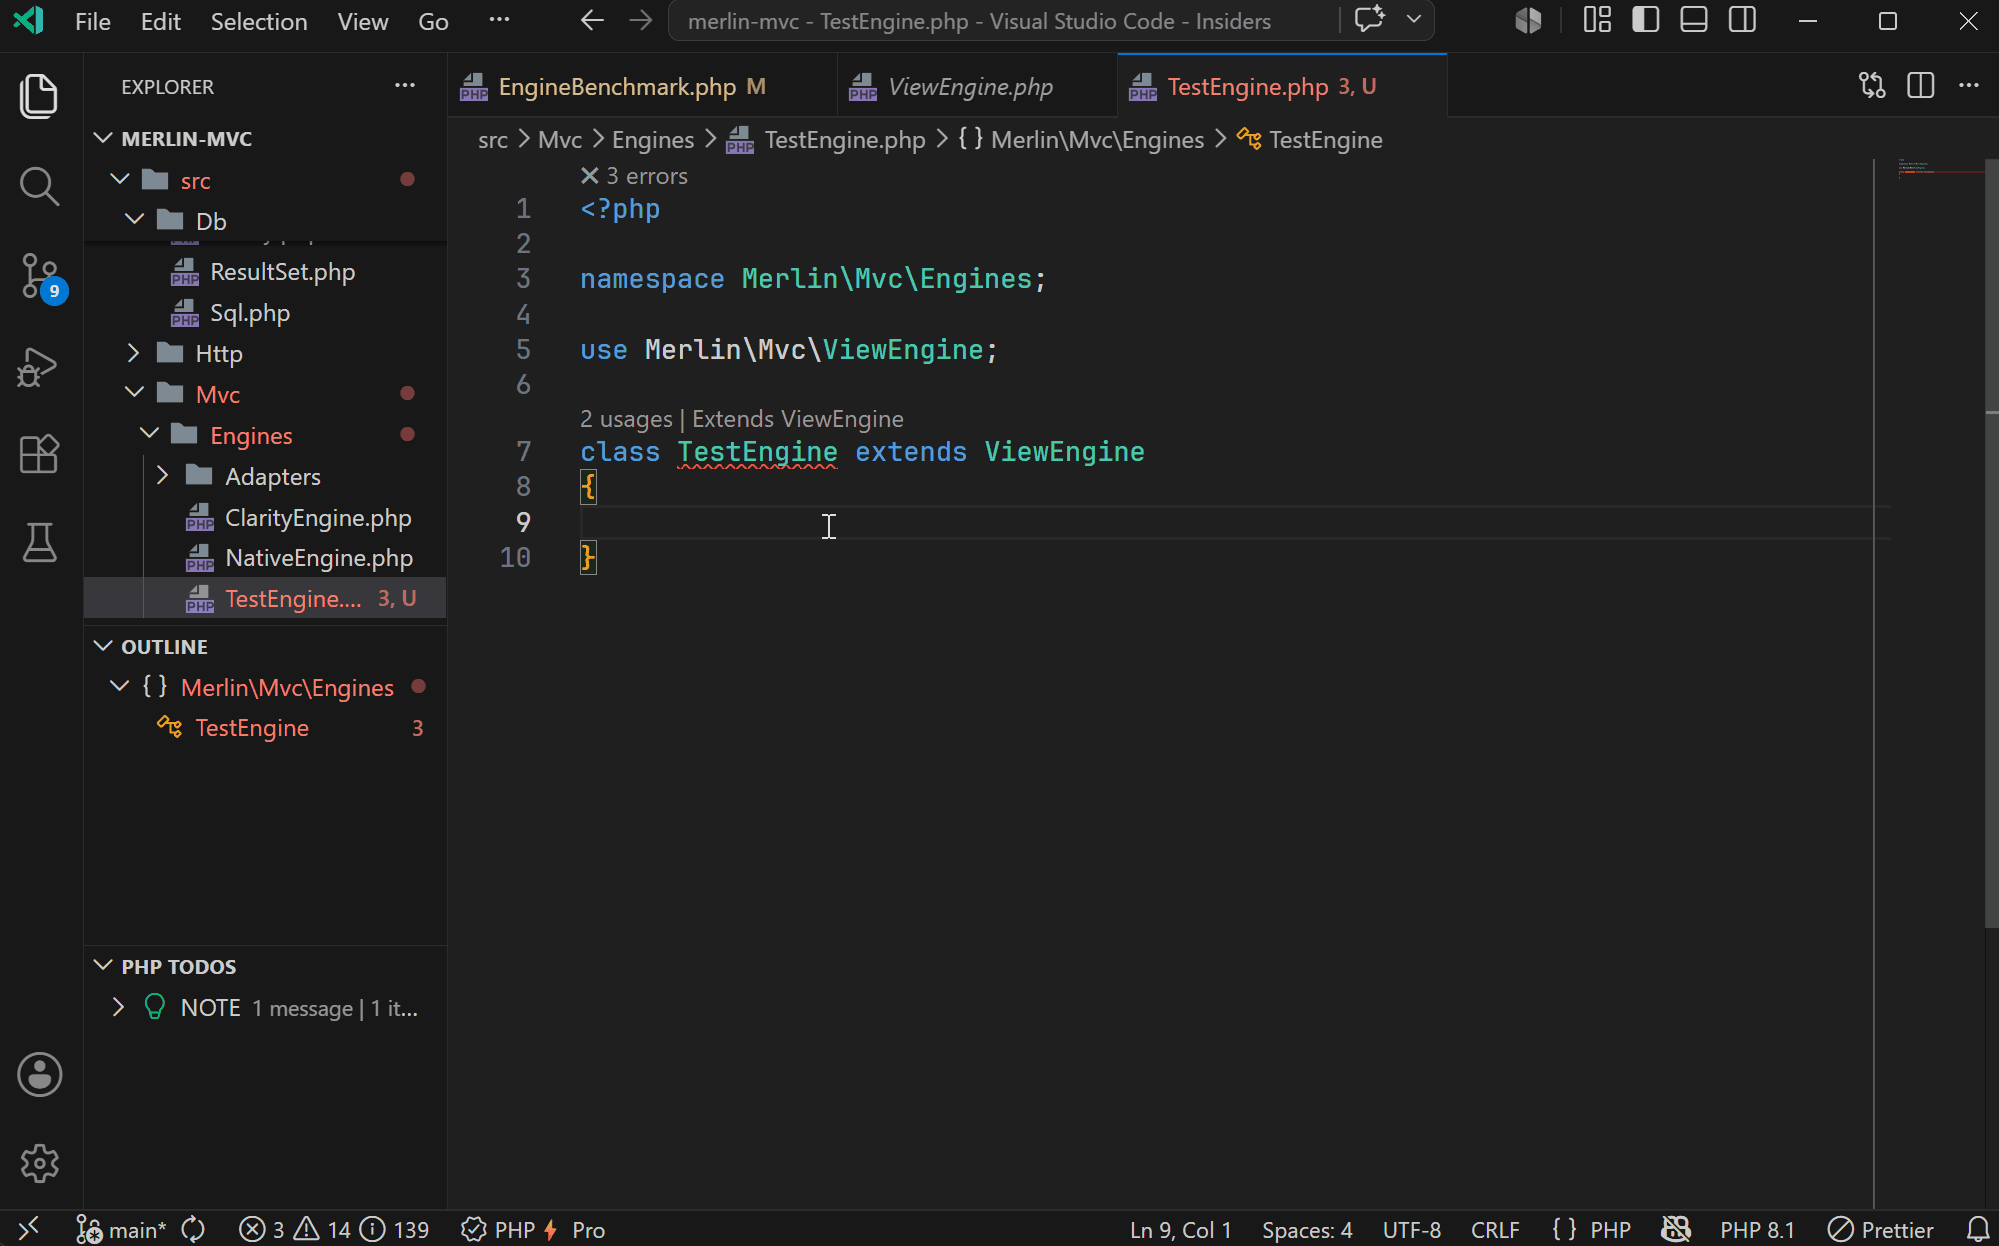Viewport: 1999px width, 1246px height.
Task: Go back with the left arrow
Action: click(592, 21)
